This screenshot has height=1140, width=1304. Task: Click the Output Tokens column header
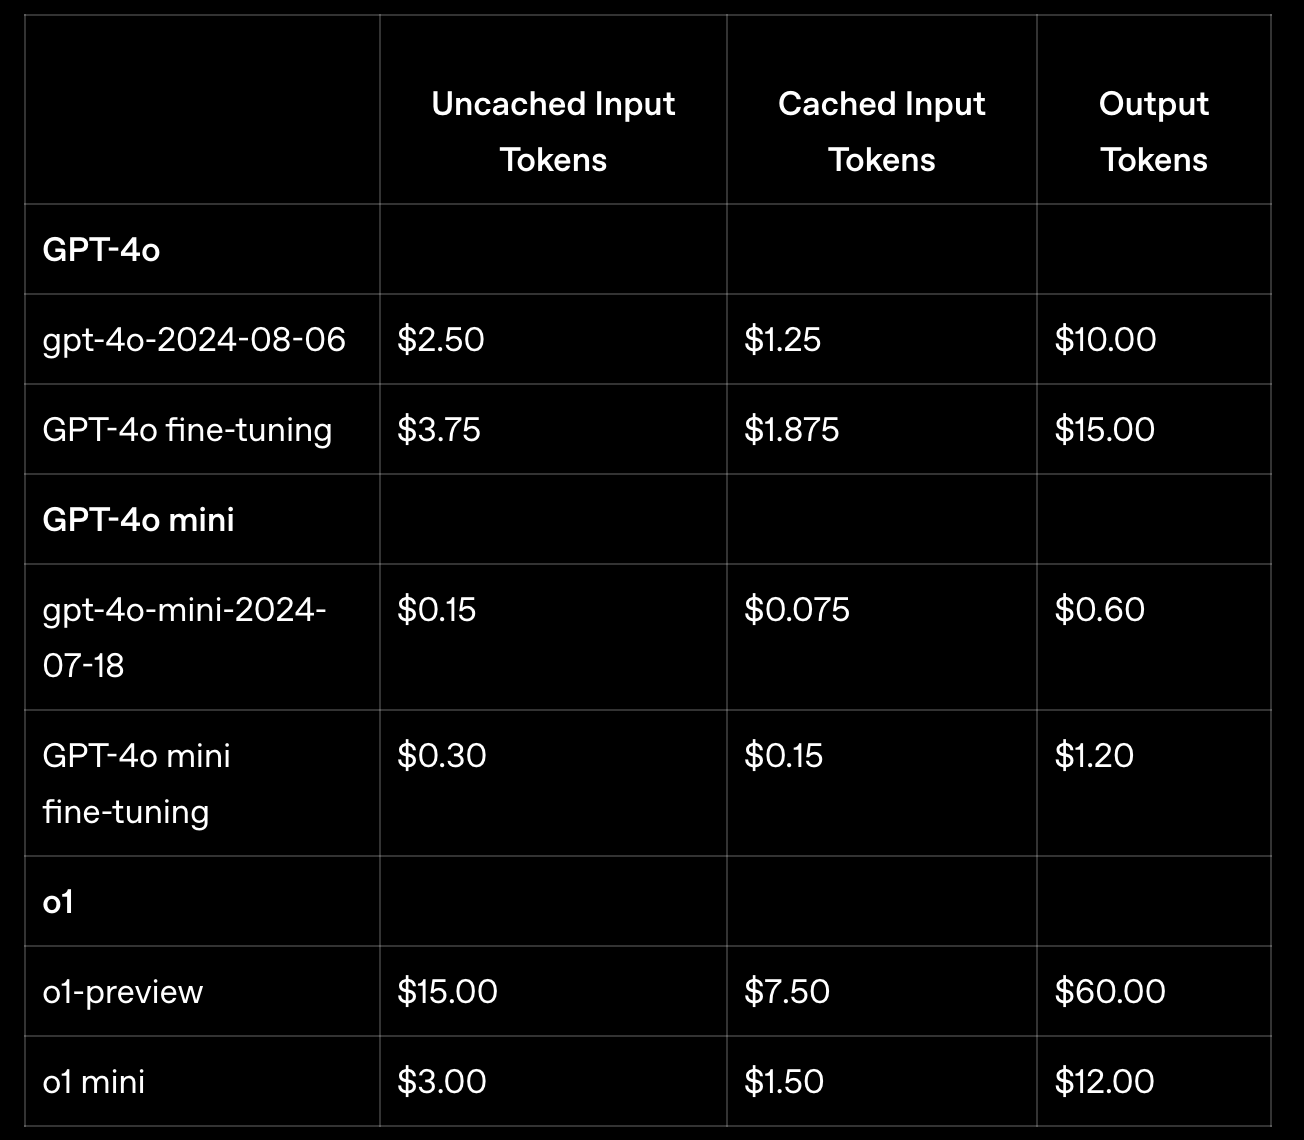[1153, 131]
